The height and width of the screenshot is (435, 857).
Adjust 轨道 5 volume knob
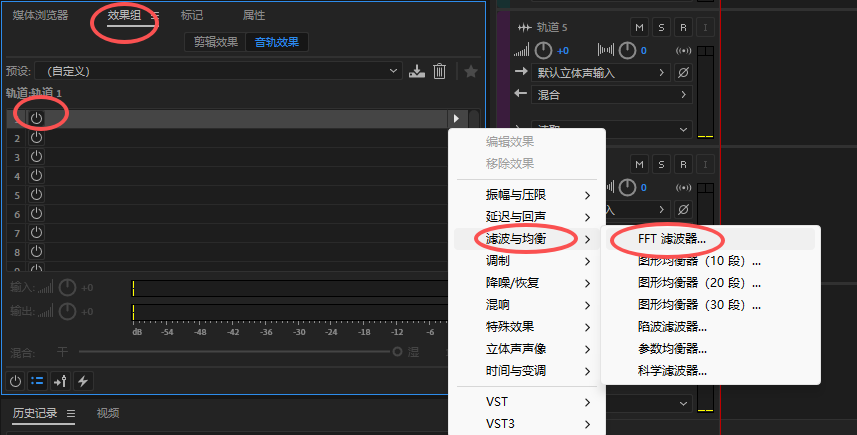543,50
